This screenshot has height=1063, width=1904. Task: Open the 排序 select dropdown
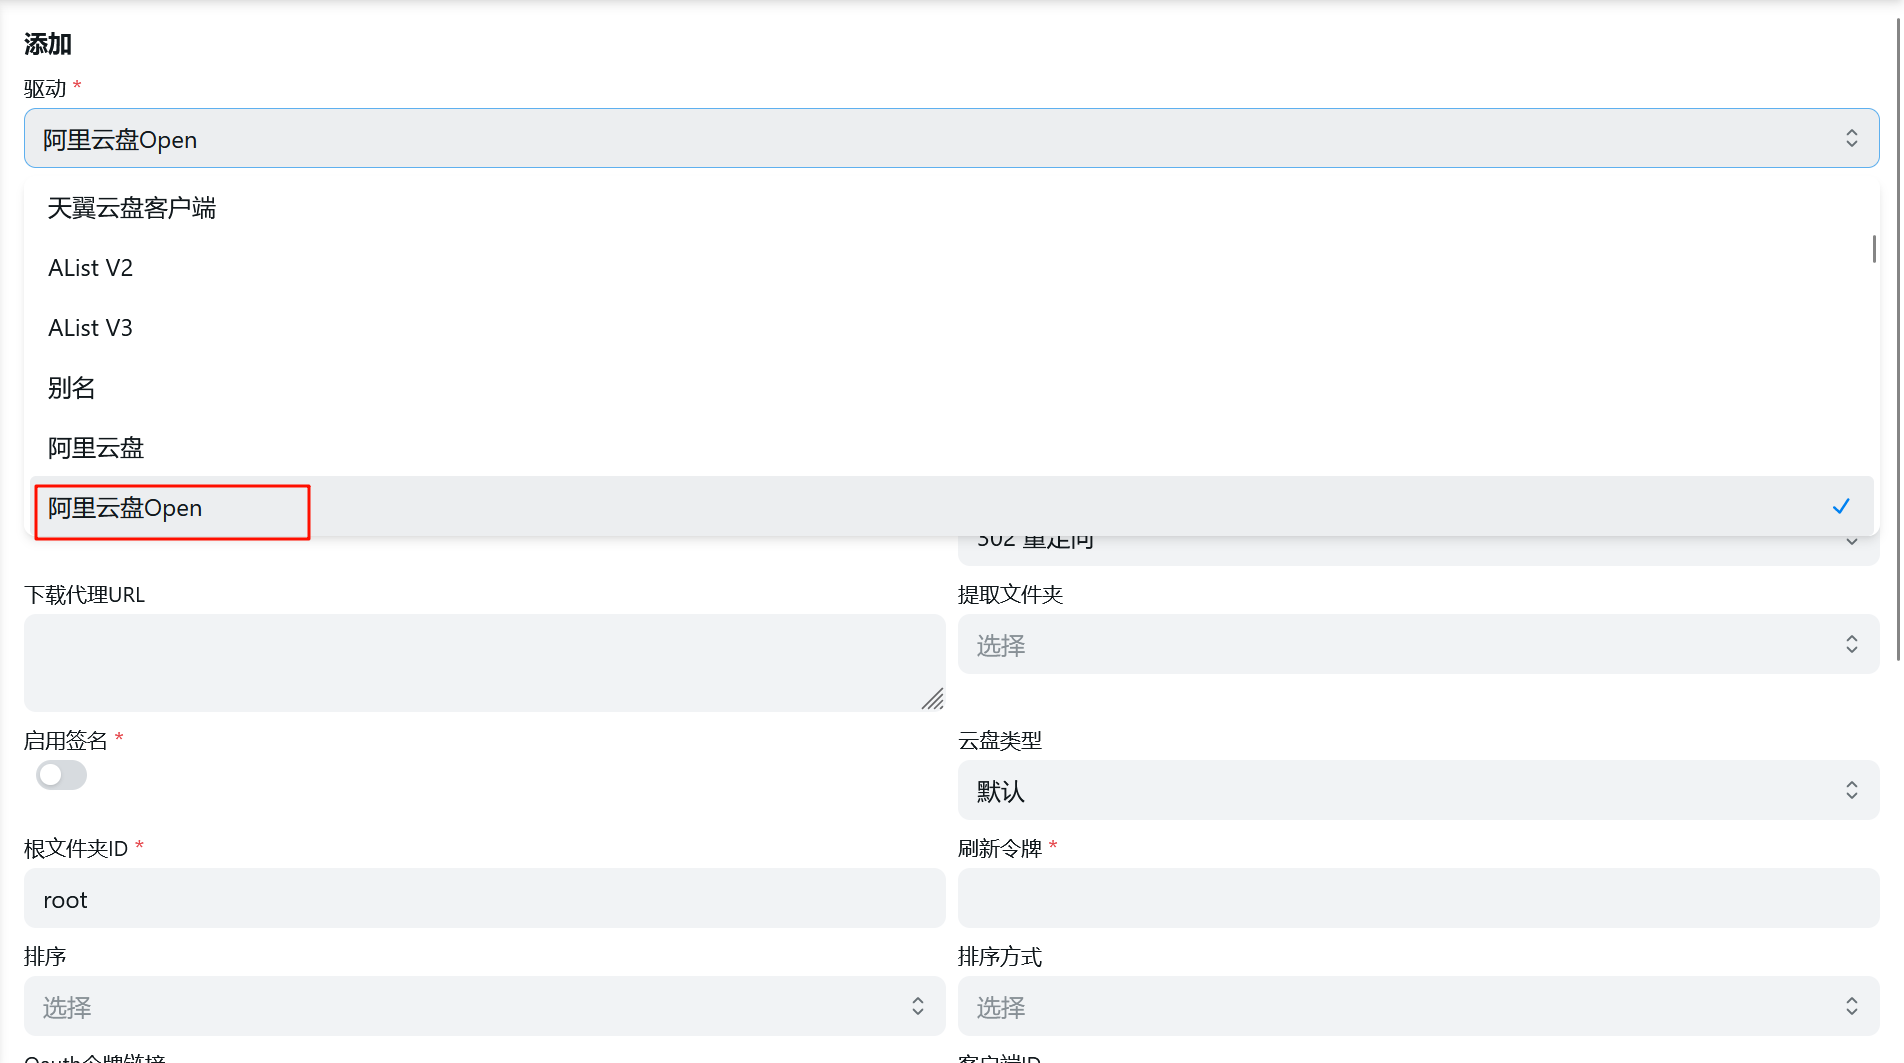pyautogui.click(x=484, y=1006)
